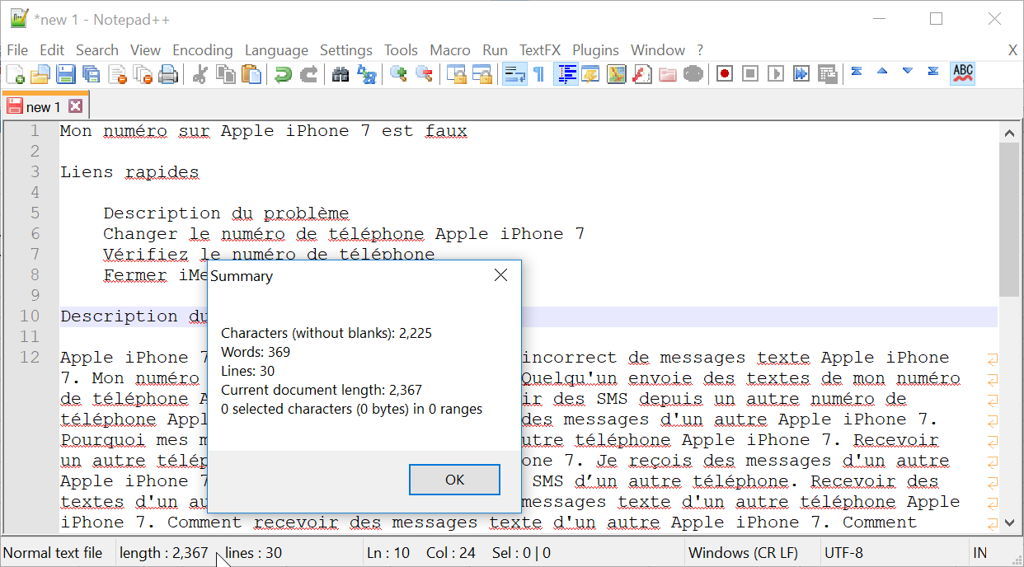The height and width of the screenshot is (567, 1024).
Task: Select the 'new 1' document tab
Action: coord(44,106)
